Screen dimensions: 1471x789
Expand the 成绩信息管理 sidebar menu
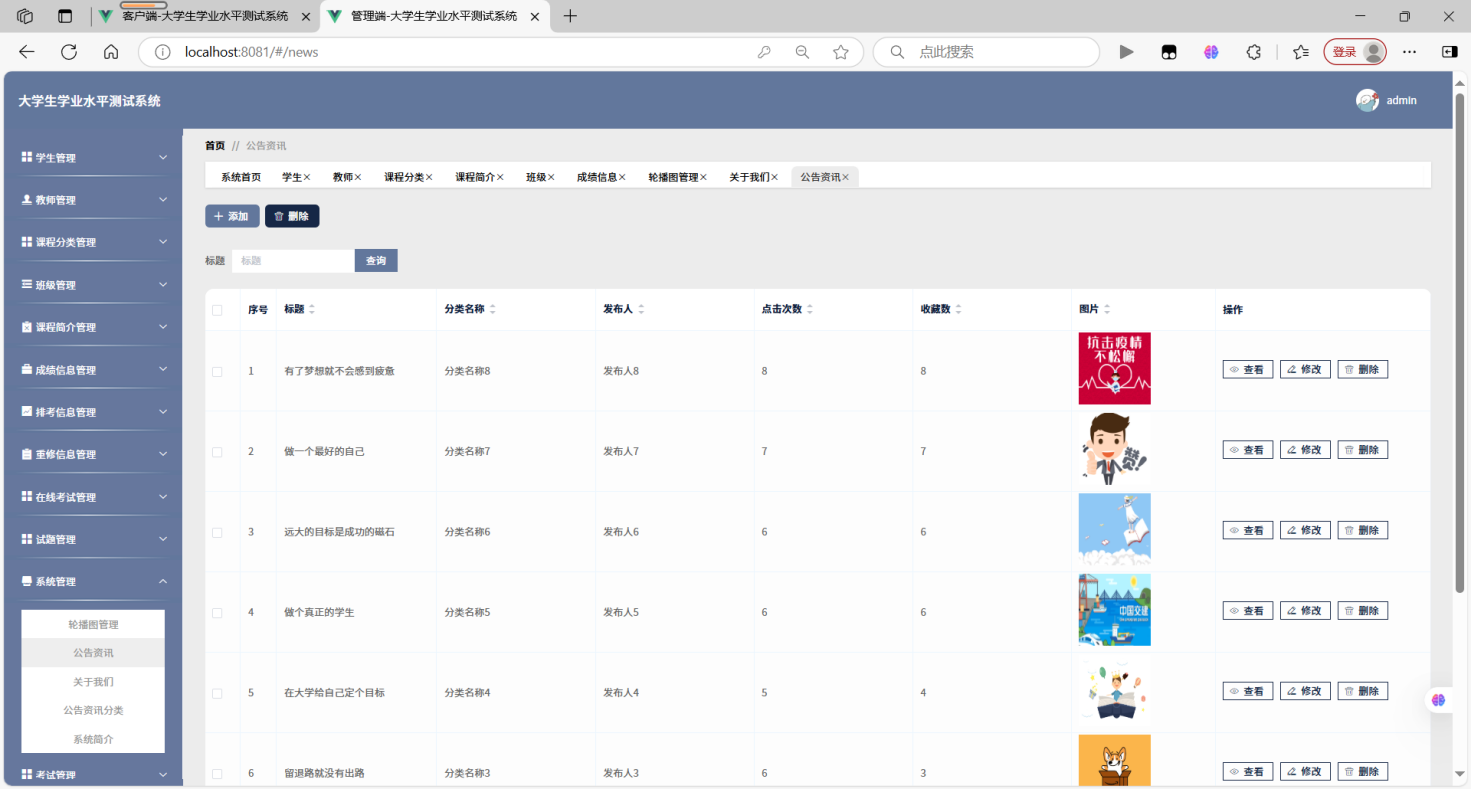pyautogui.click(x=94, y=370)
